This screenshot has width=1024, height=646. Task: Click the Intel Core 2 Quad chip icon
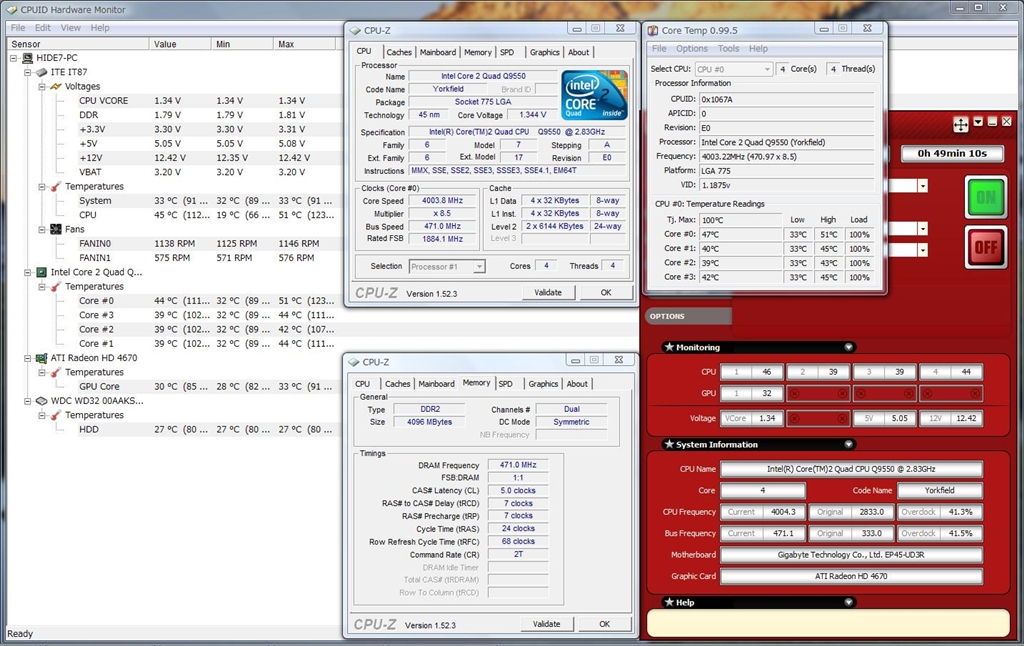pos(42,272)
